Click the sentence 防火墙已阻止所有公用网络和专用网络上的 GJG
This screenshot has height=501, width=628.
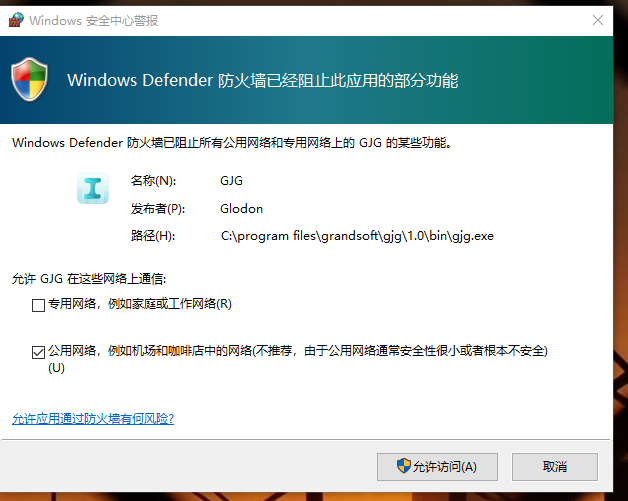(x=254, y=143)
